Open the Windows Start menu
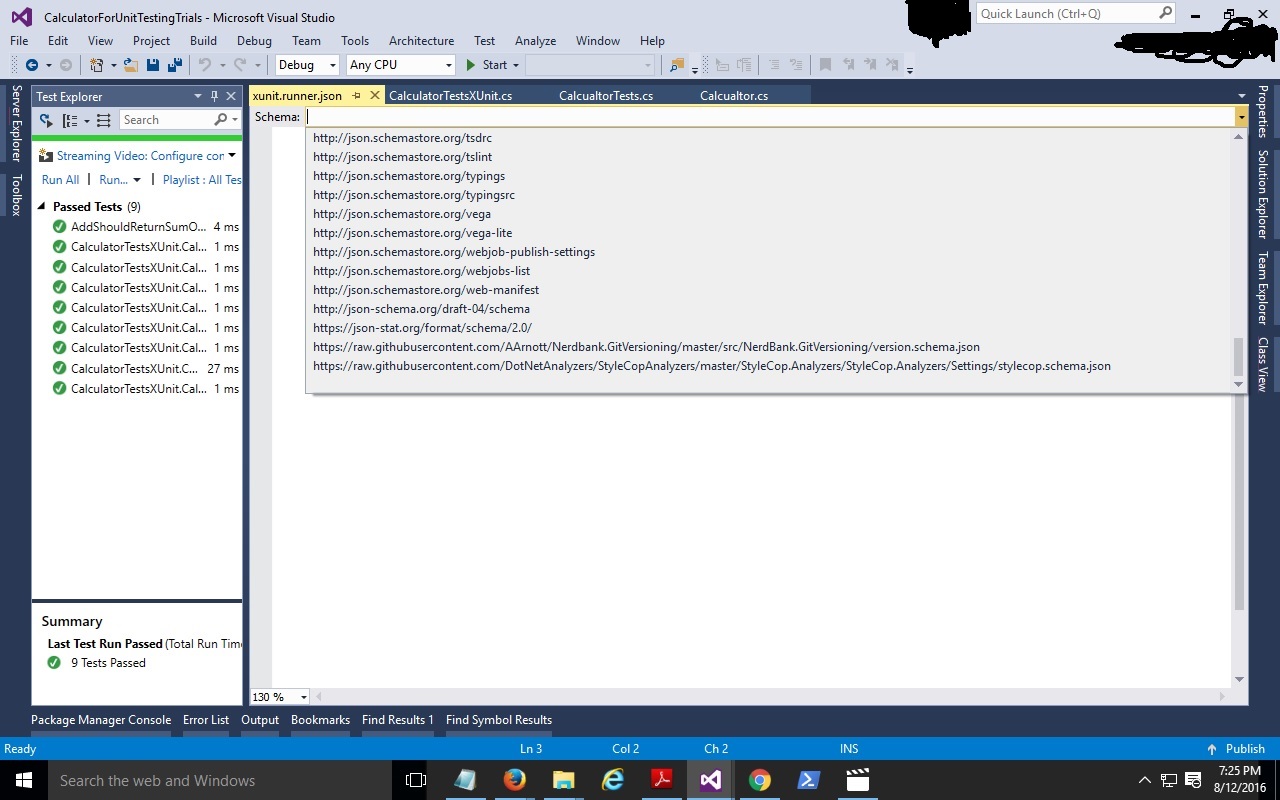1280x800 pixels. pos(23,780)
